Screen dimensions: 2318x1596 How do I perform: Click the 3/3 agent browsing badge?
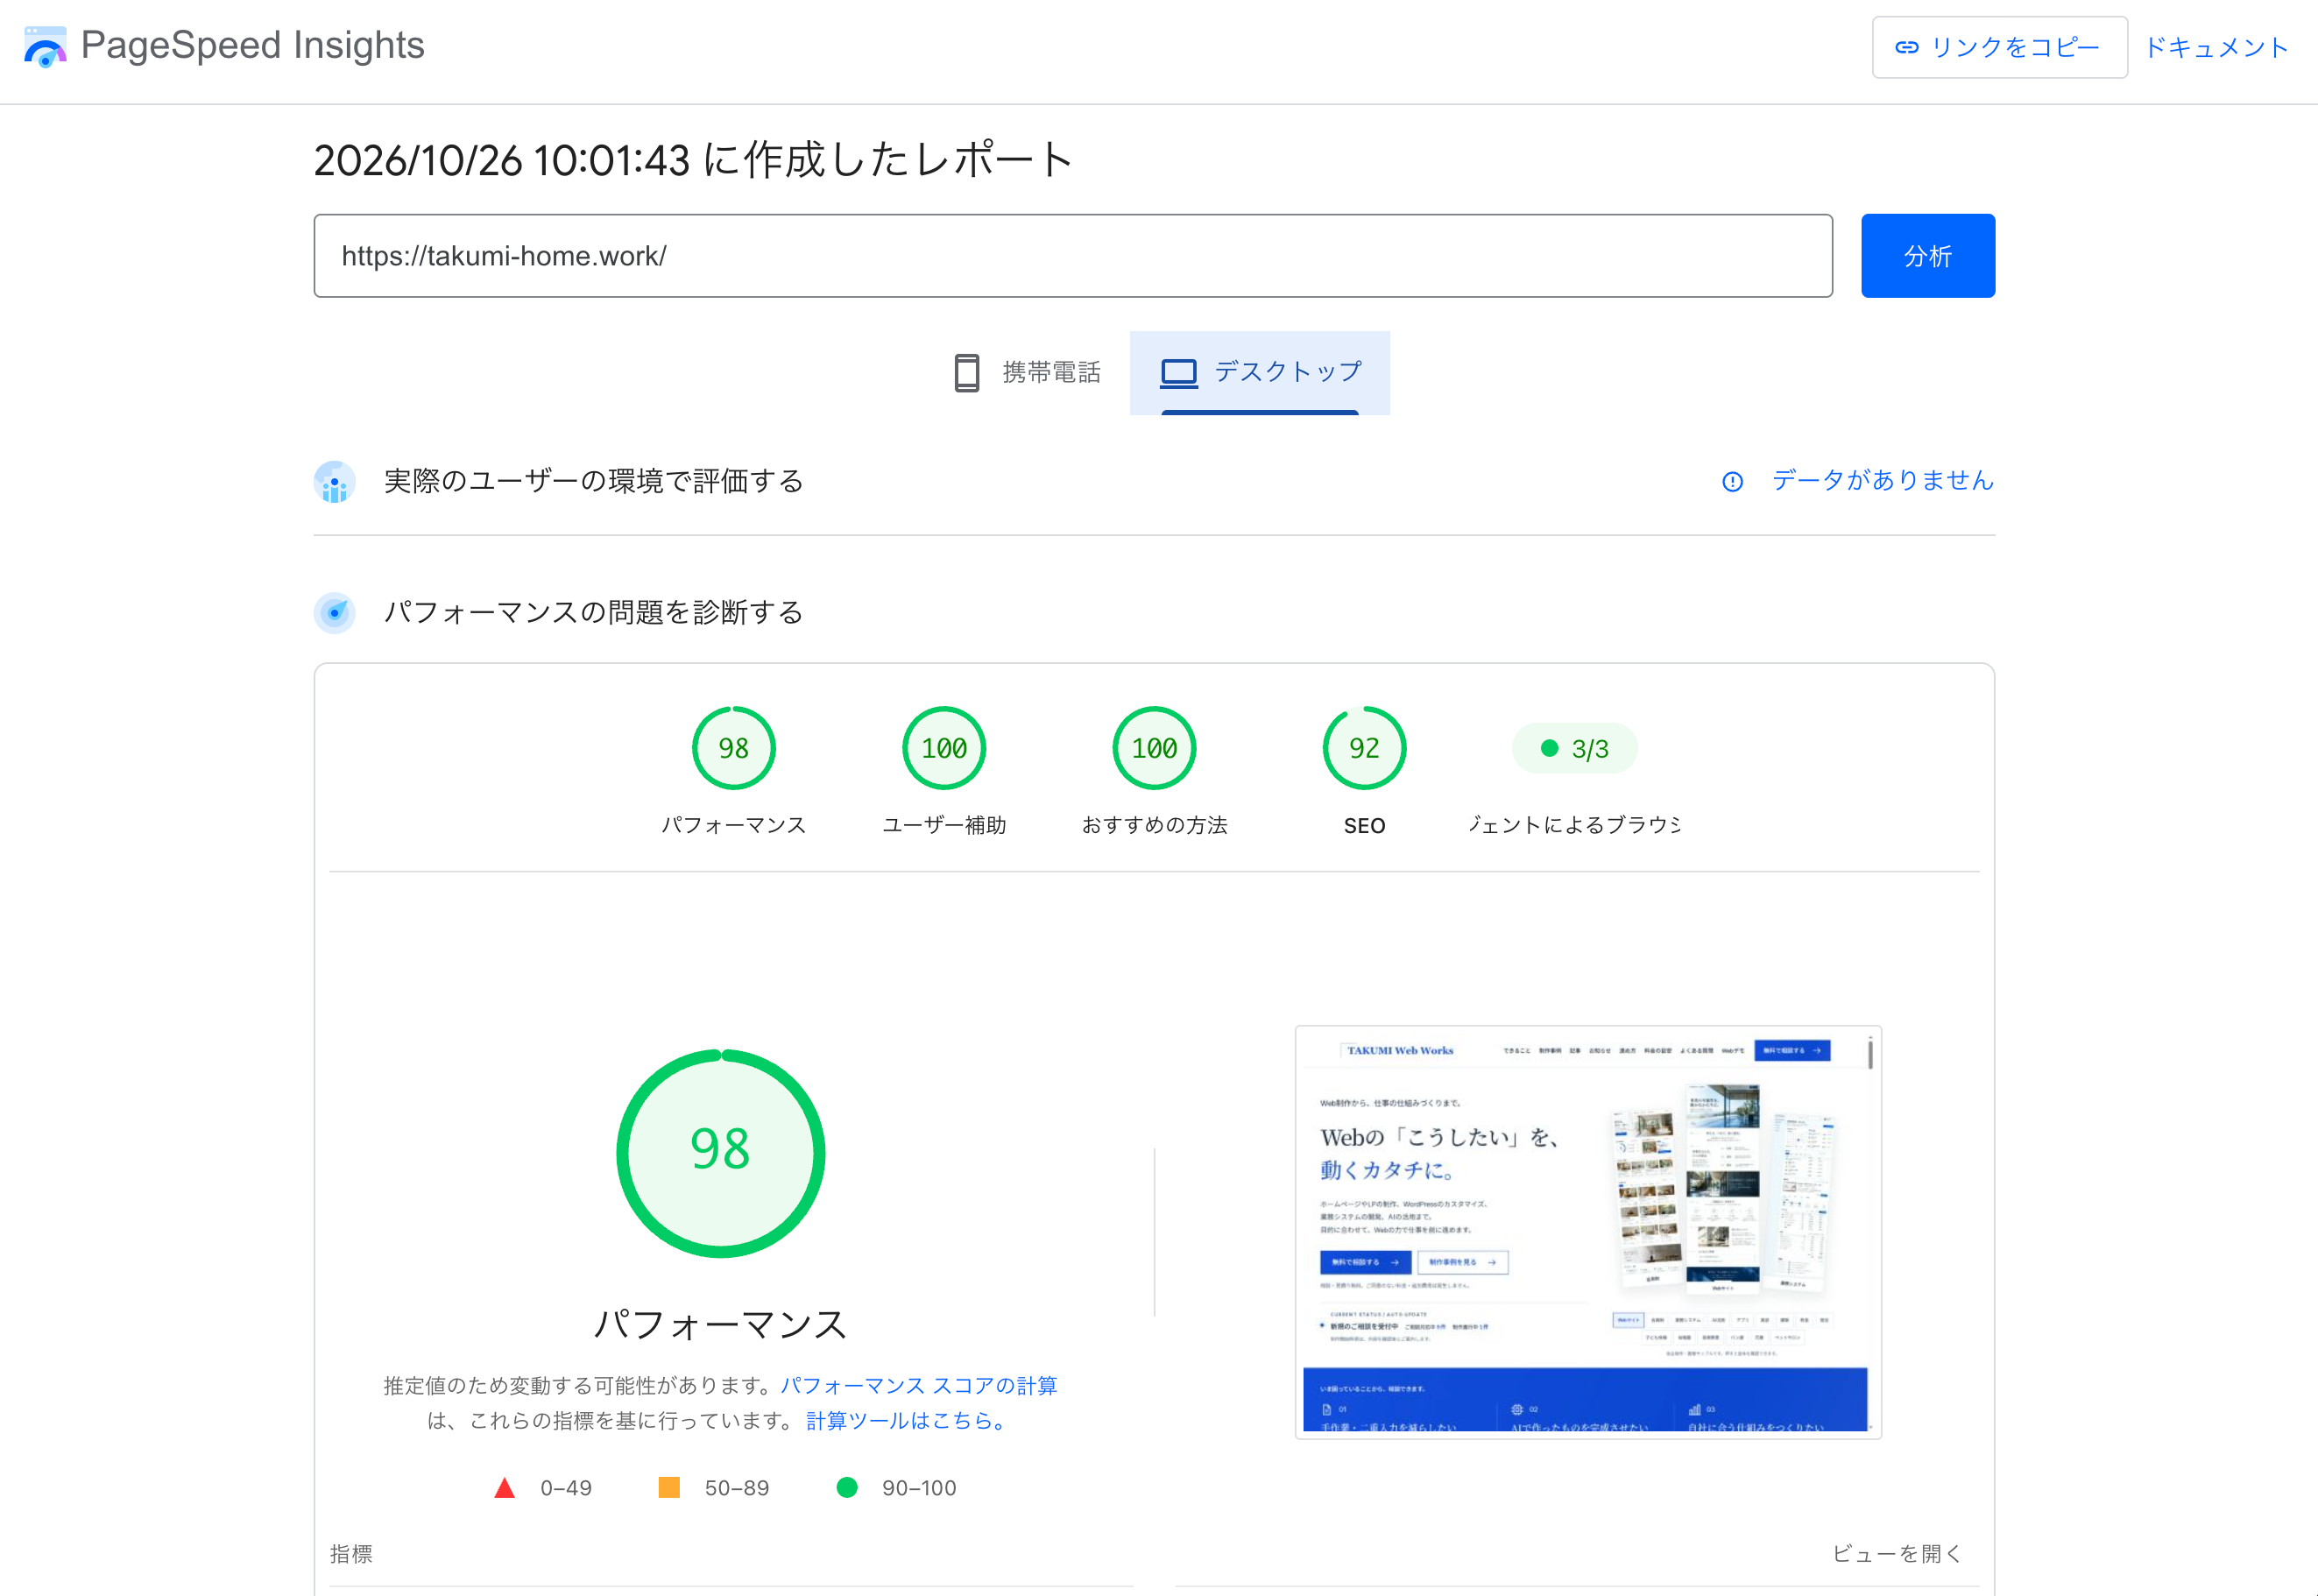(1574, 748)
